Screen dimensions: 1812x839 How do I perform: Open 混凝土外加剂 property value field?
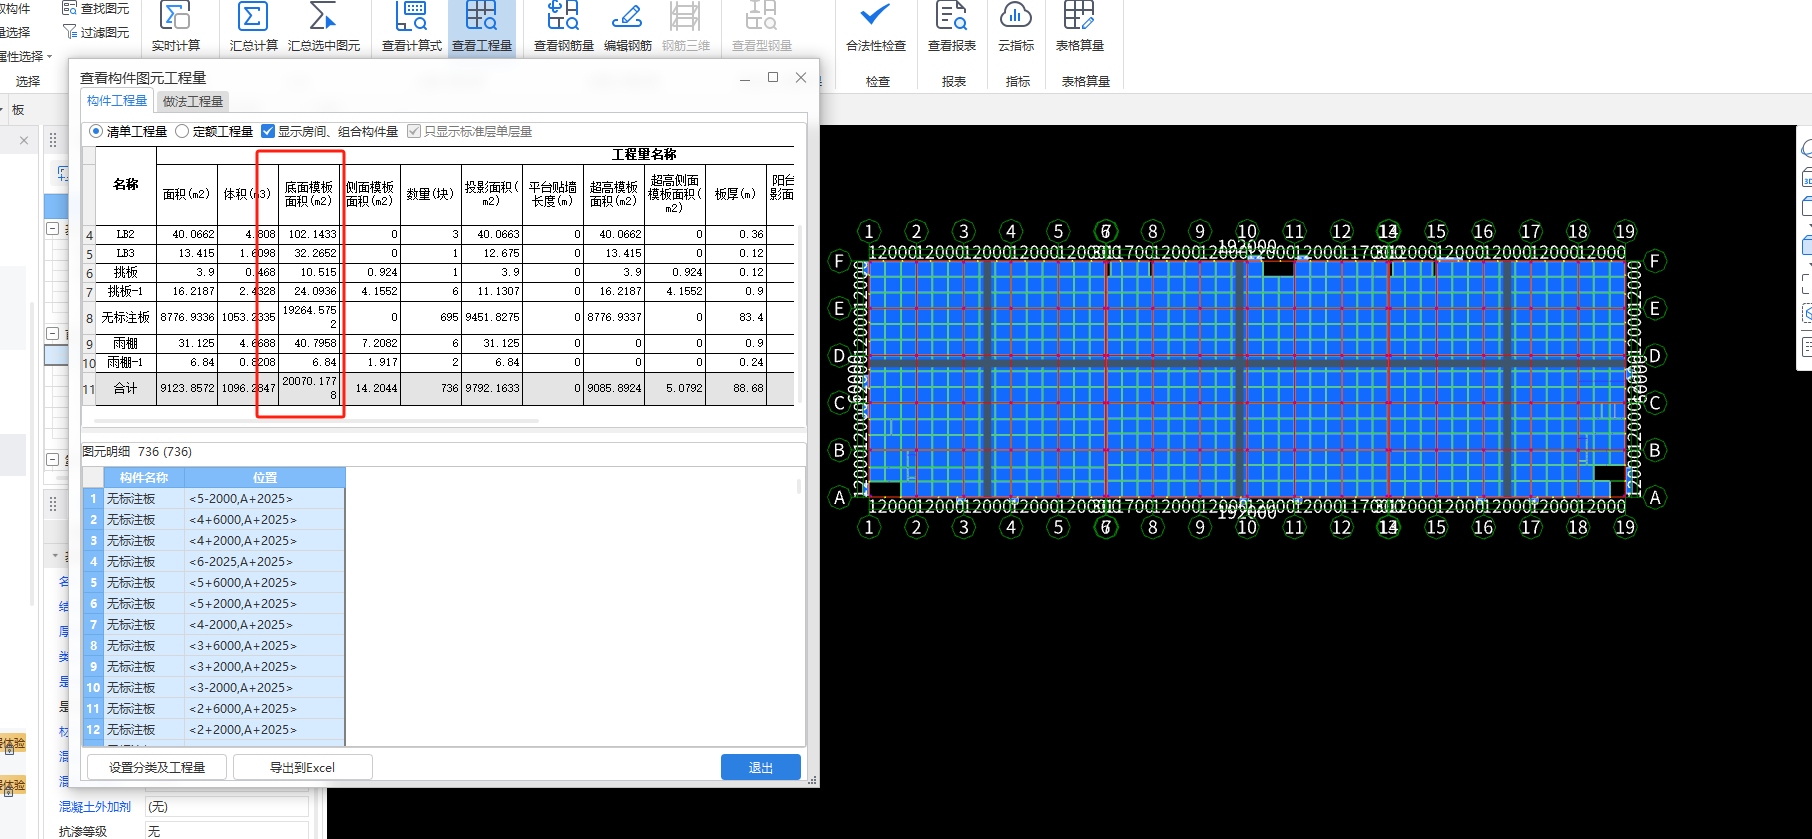(227, 806)
